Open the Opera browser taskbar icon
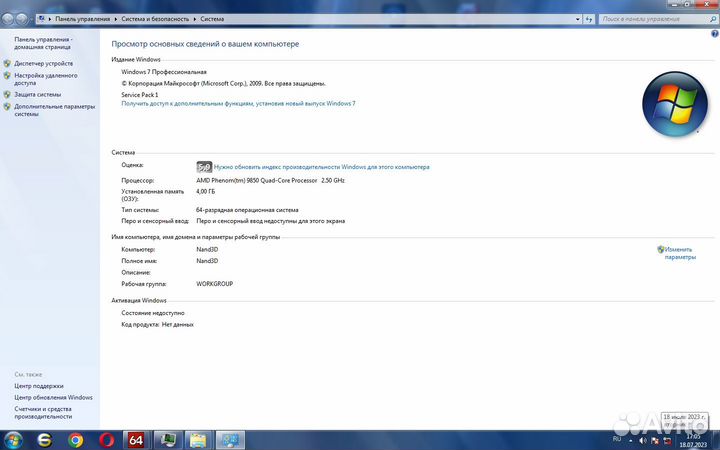Screen dimensions: 720x450 107,440
